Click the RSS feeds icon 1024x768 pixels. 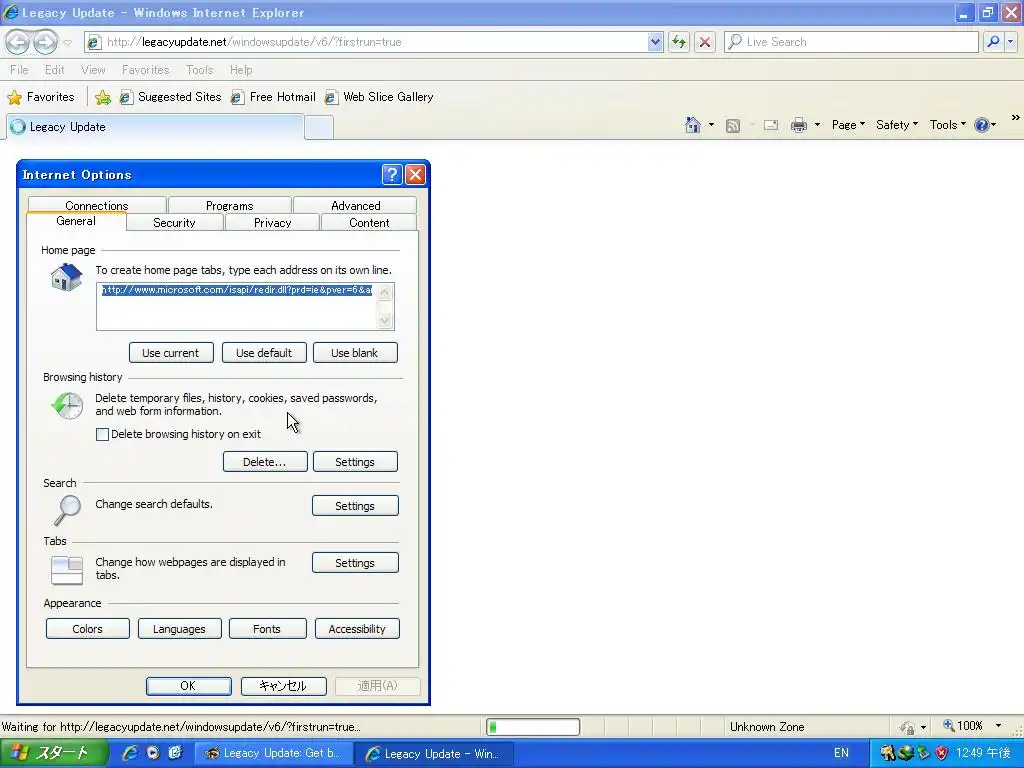pos(733,125)
